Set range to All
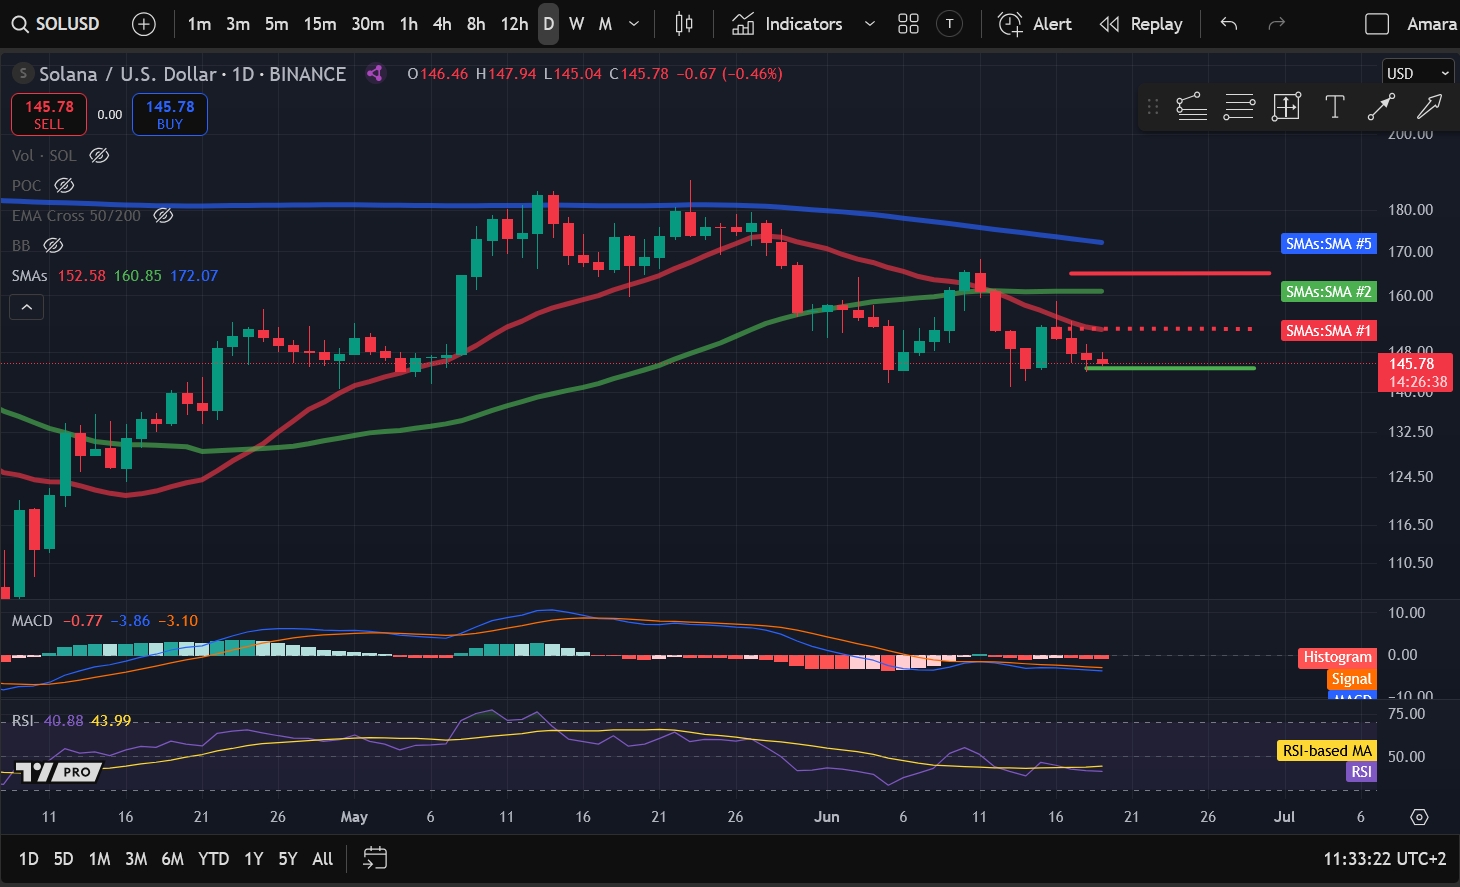Viewport: 1460px width, 887px height. point(322,858)
